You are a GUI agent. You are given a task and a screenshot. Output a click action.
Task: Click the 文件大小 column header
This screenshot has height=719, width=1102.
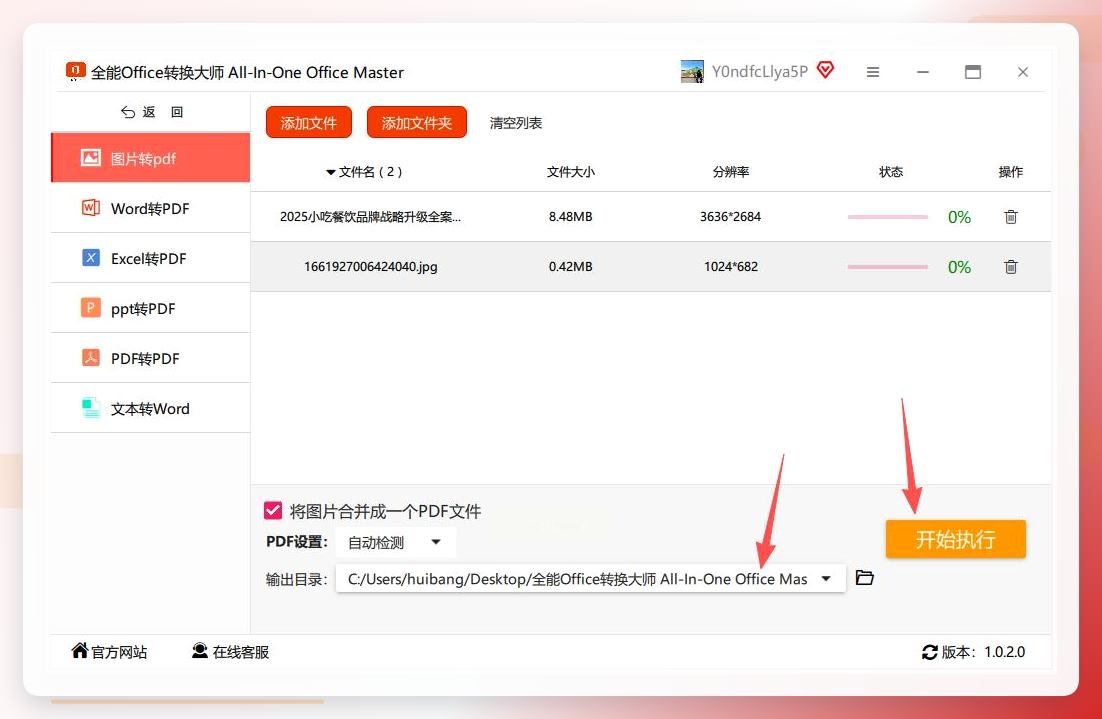coord(571,172)
